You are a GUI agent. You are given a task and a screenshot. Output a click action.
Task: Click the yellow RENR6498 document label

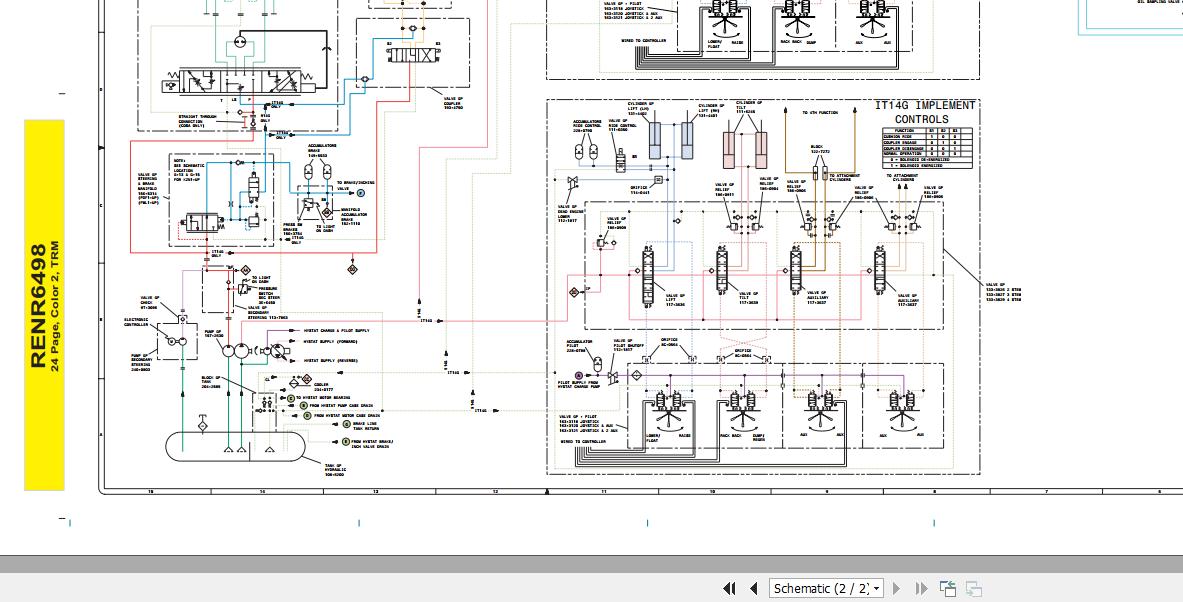coord(44,305)
